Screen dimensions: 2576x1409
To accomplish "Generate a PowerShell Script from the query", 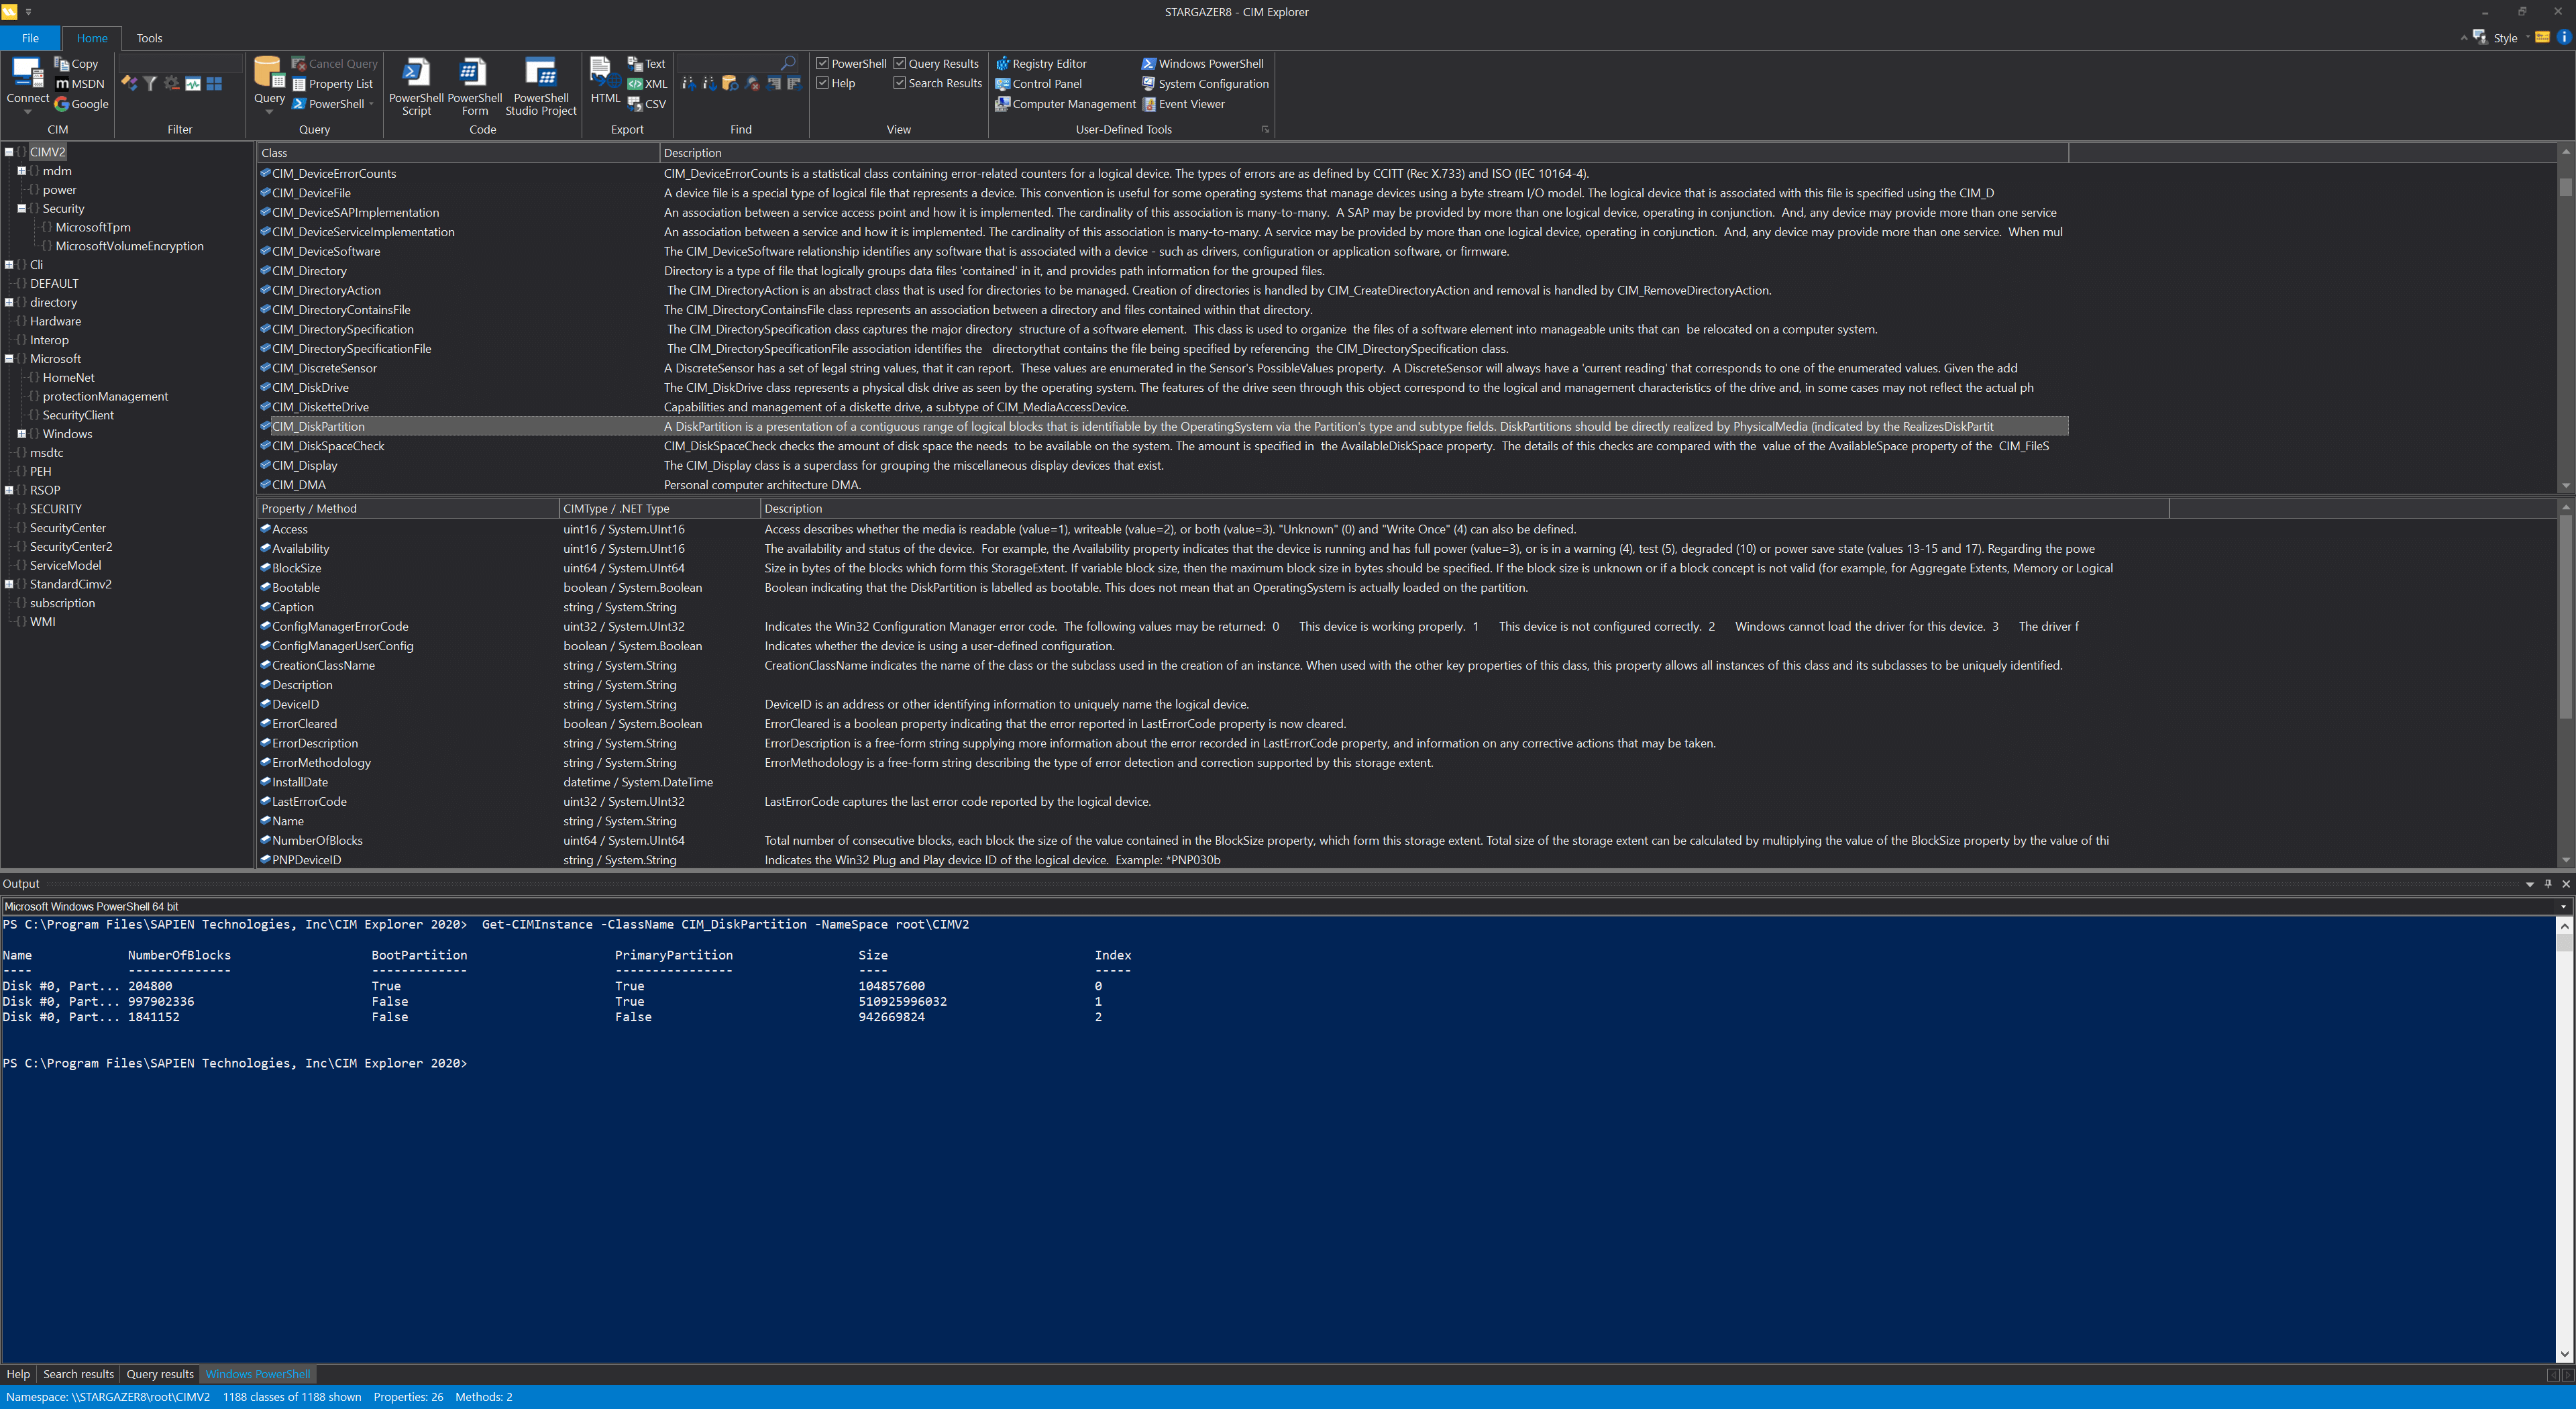I will pos(416,86).
